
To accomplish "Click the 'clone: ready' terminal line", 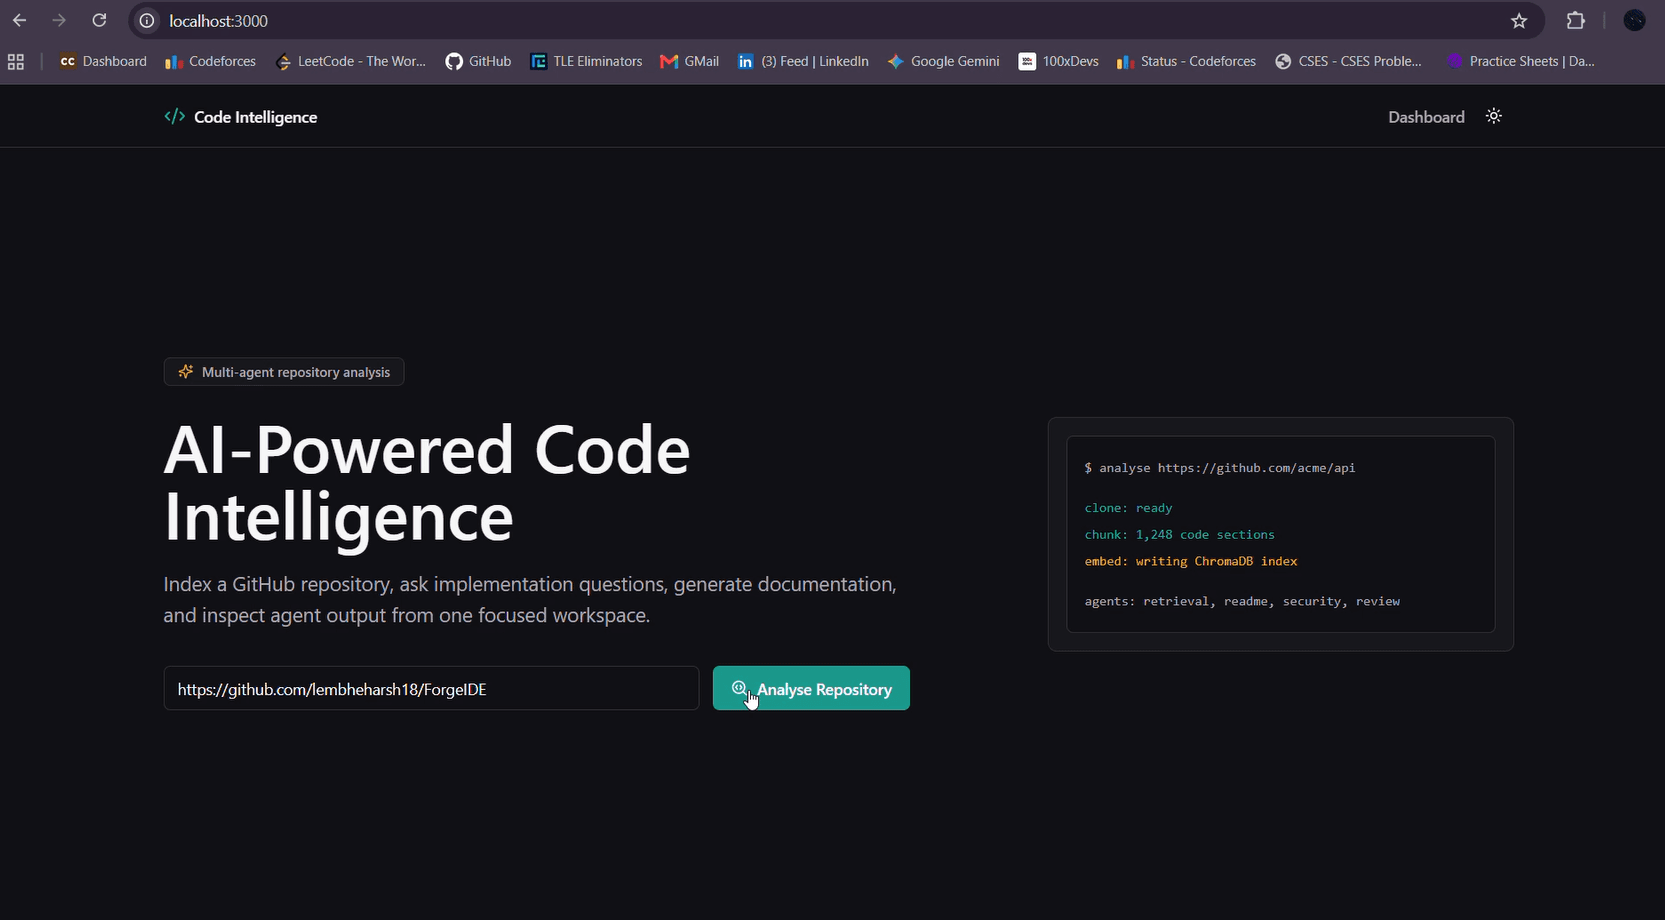I will click(1128, 508).
